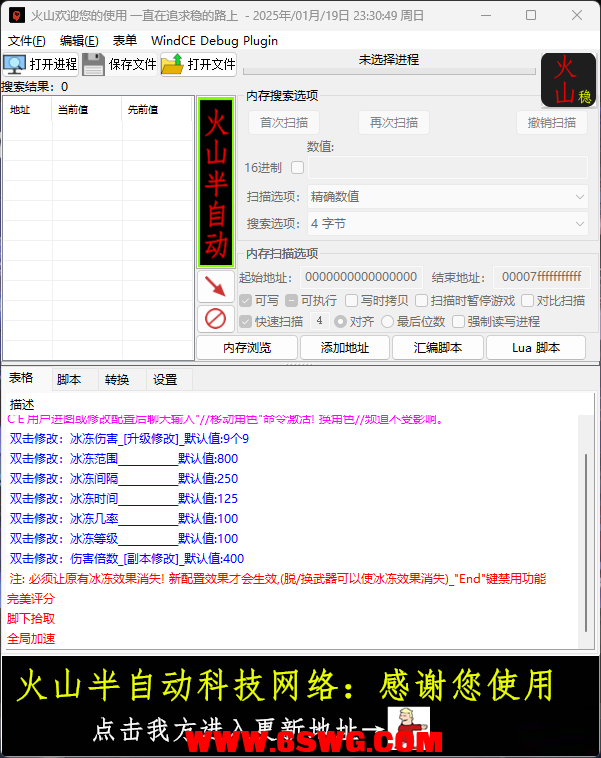Viewport: 601px width, 758px height.
Task: Expand the 搜索选项 4 字节 dropdown
Action: (x=447, y=223)
